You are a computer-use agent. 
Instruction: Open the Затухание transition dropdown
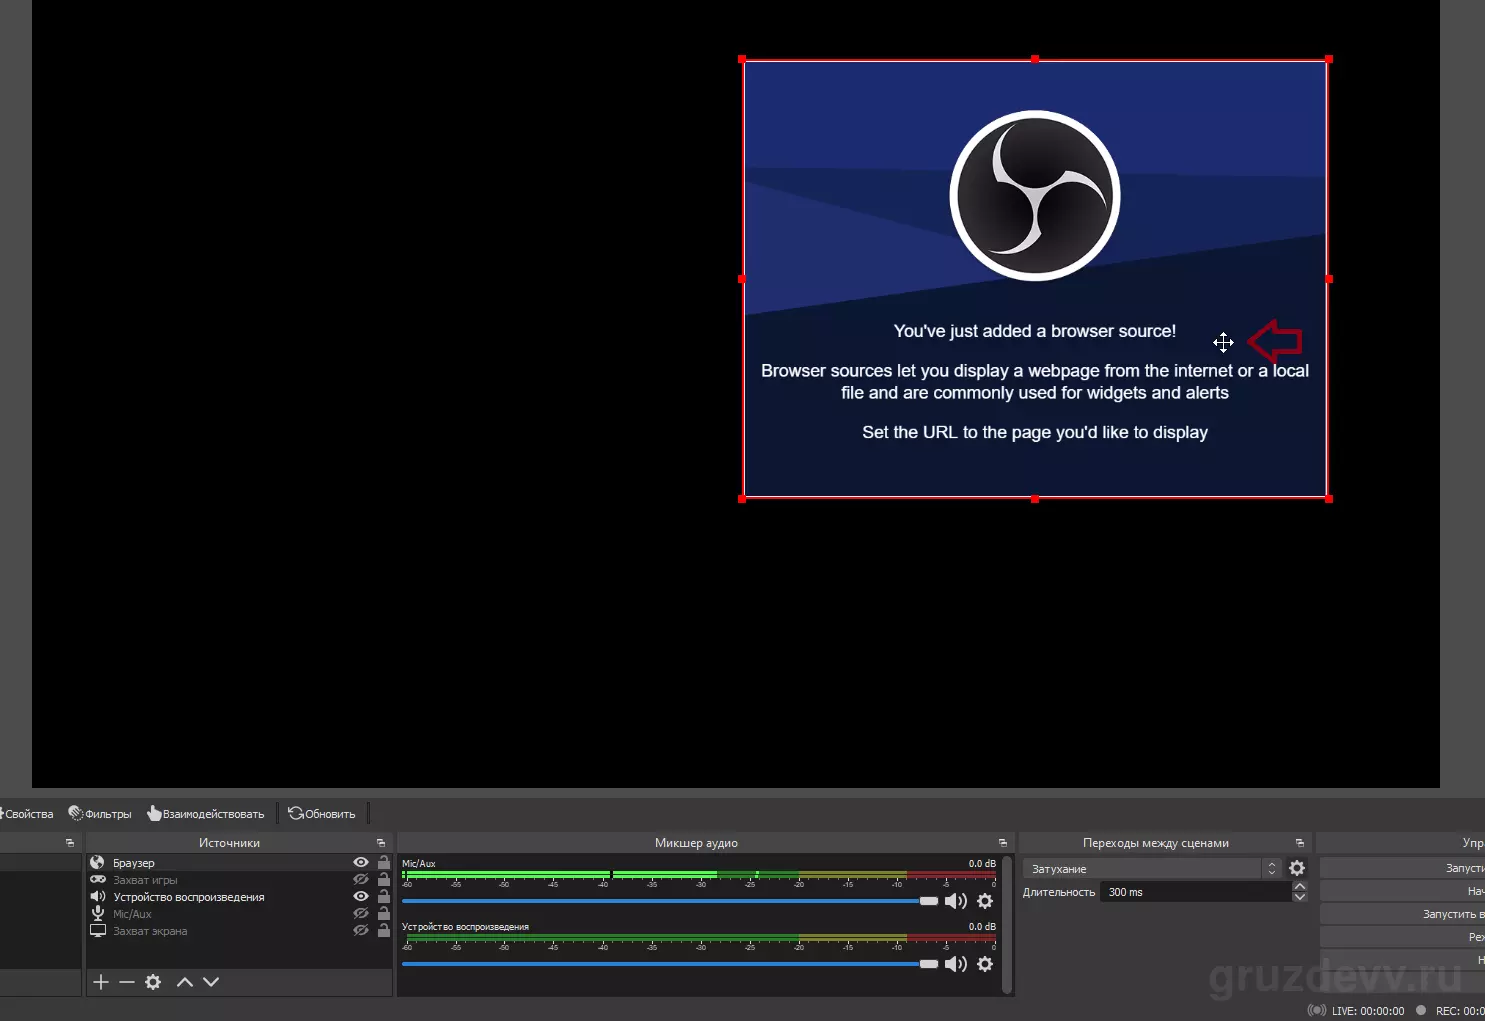(x=1152, y=869)
